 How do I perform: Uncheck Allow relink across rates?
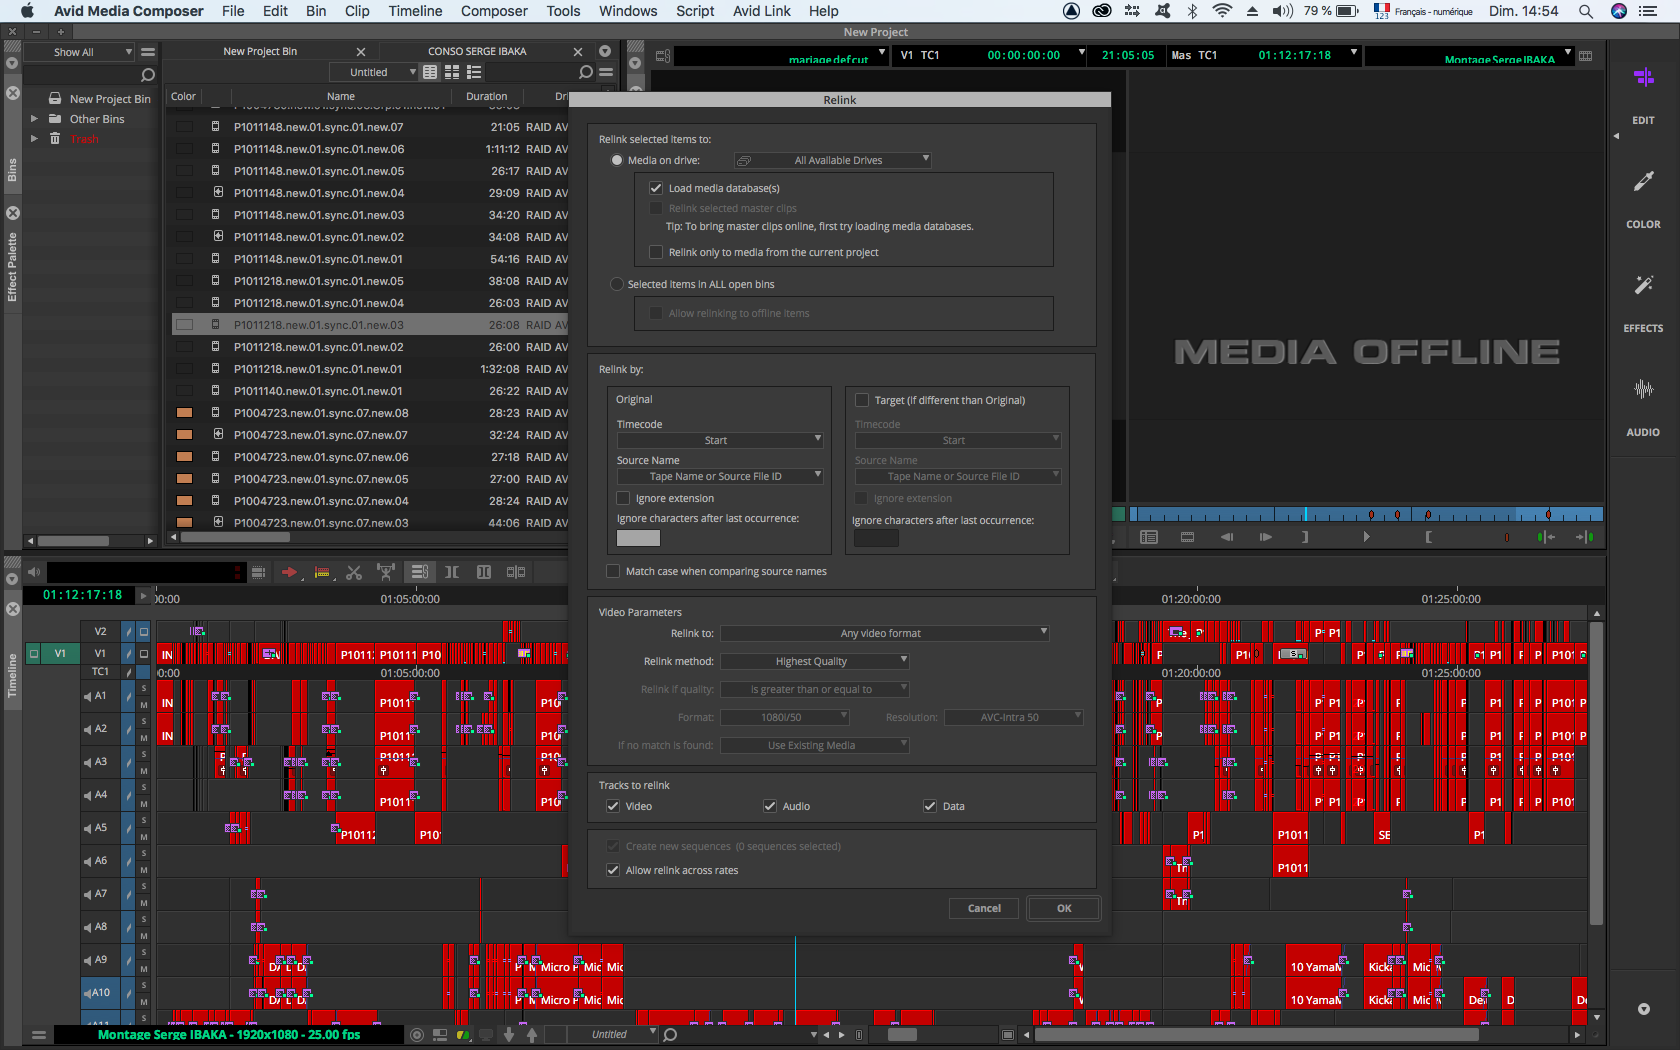[613, 870]
